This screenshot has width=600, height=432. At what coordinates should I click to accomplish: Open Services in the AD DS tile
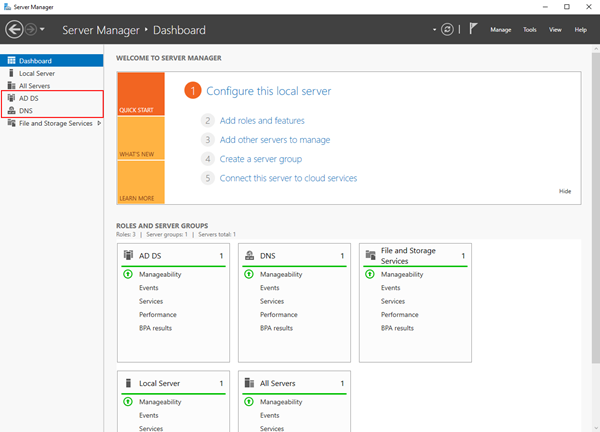pos(151,301)
